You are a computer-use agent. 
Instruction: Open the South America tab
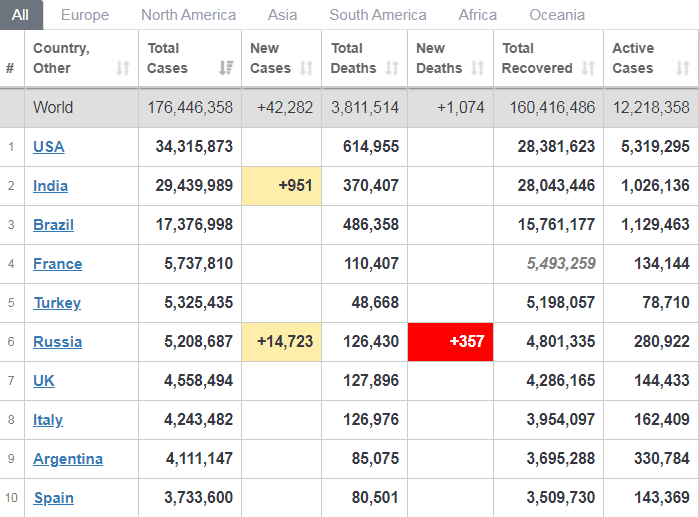(378, 15)
